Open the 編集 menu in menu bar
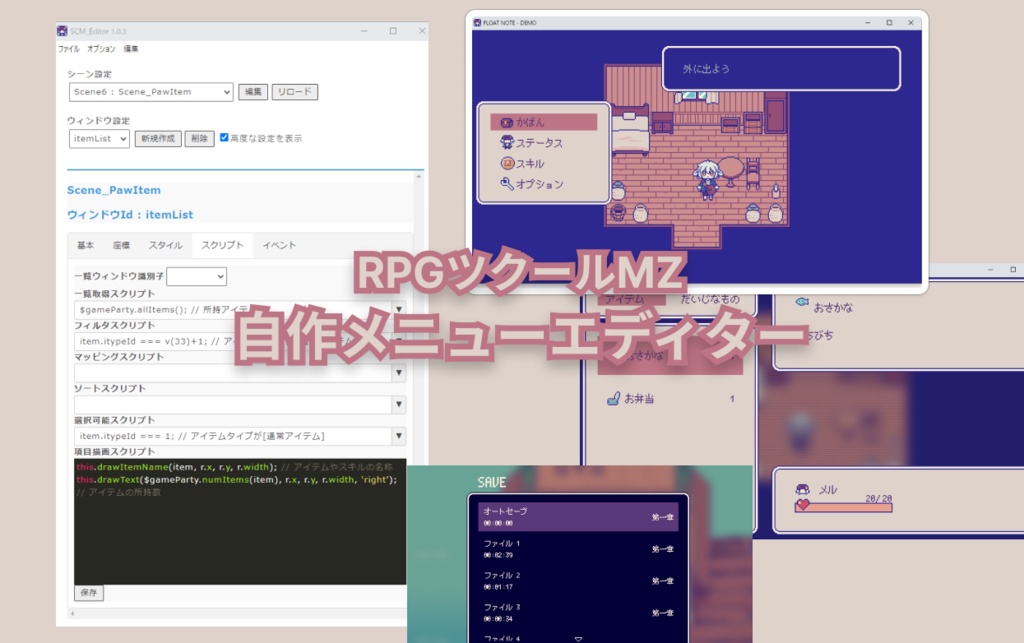The image size is (1024, 643). (131, 49)
